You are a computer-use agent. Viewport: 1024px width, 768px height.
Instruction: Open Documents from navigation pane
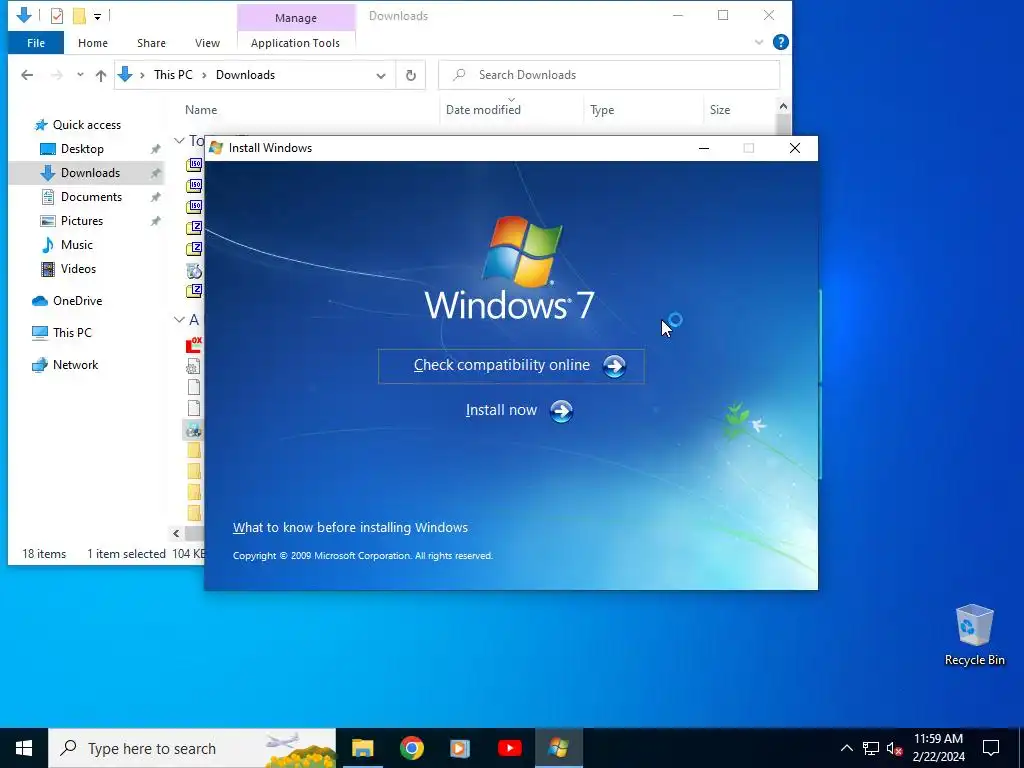(91, 197)
